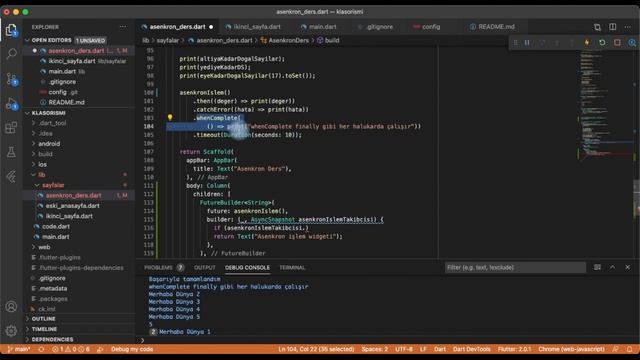Expand the ios folder
Viewport: 640px width, 360px height.
(42, 164)
